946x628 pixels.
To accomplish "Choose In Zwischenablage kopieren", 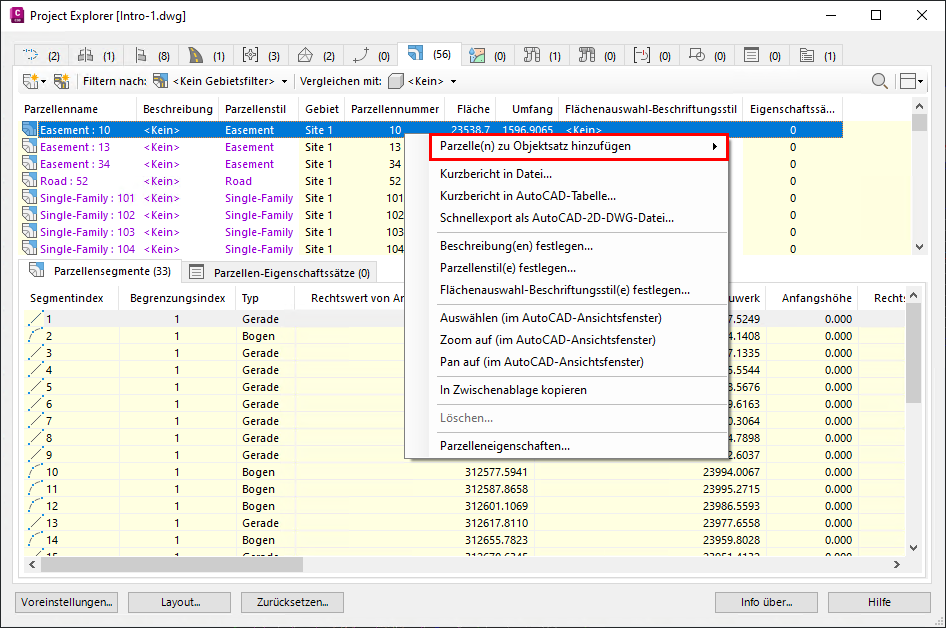I will [513, 390].
